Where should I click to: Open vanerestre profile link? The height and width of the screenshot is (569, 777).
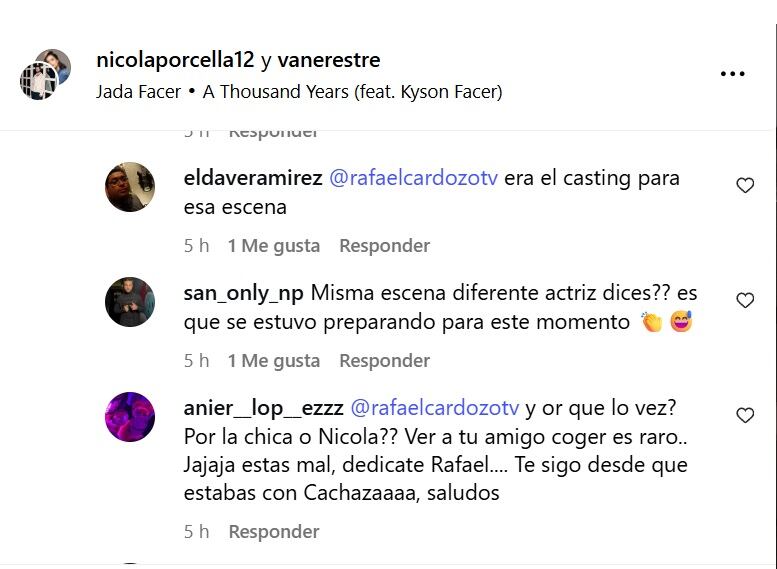pos(329,60)
